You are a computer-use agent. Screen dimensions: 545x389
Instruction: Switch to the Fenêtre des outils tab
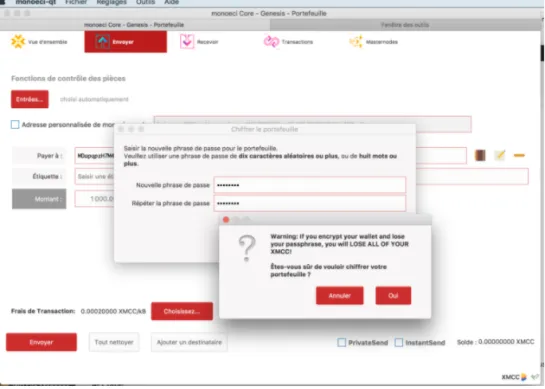(405, 25)
